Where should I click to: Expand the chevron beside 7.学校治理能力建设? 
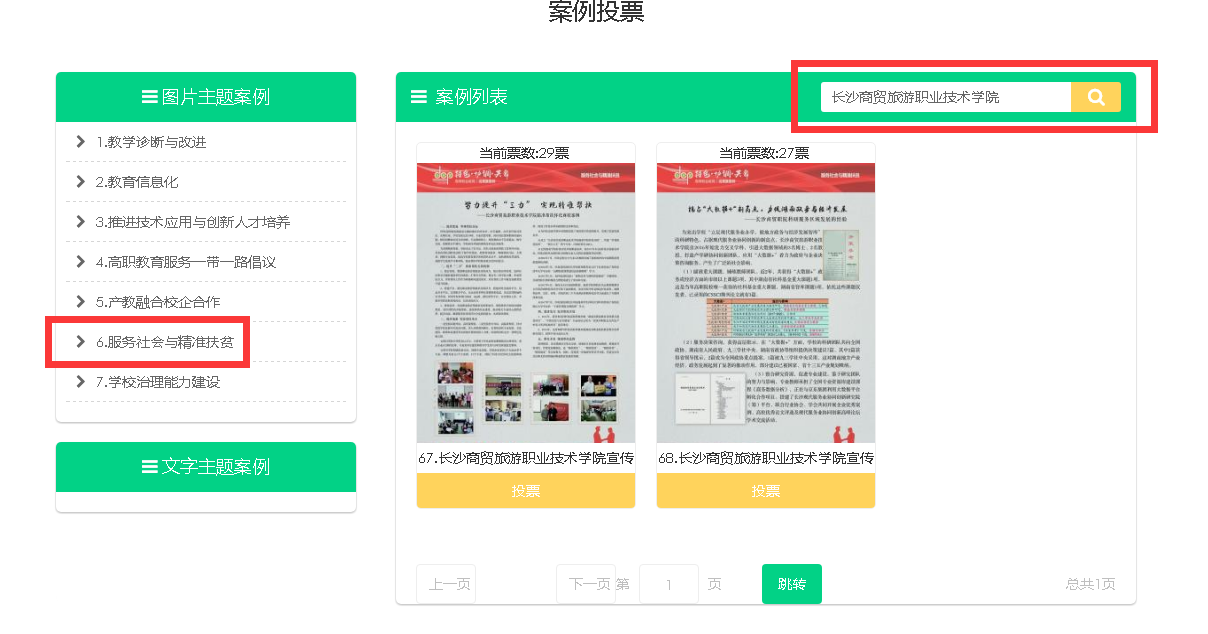click(x=80, y=382)
